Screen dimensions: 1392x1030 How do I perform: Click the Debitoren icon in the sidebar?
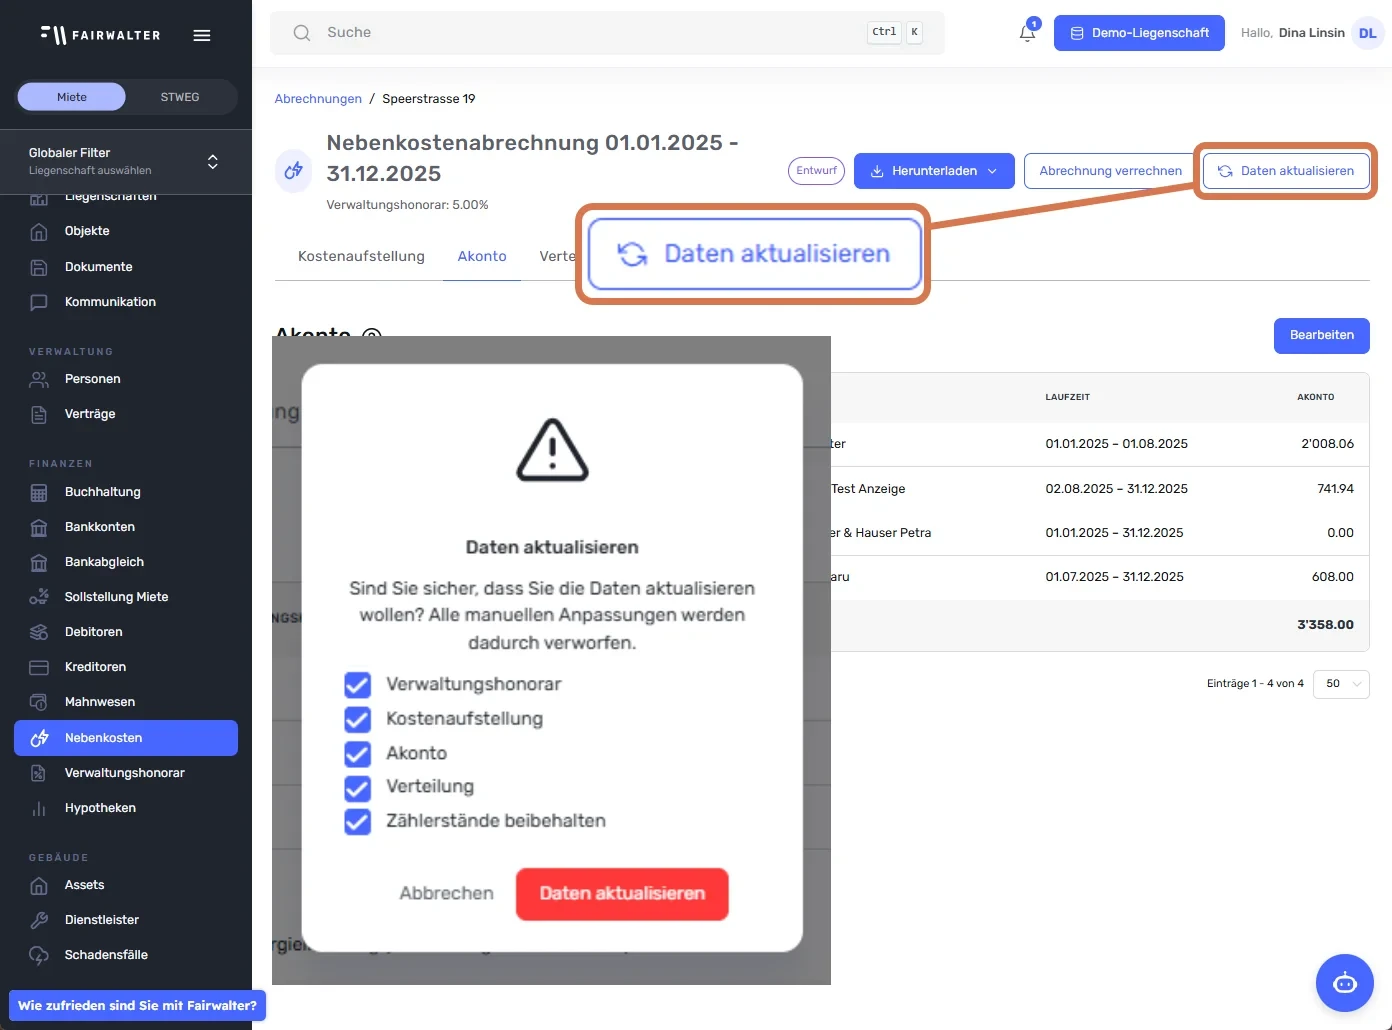coord(39,632)
